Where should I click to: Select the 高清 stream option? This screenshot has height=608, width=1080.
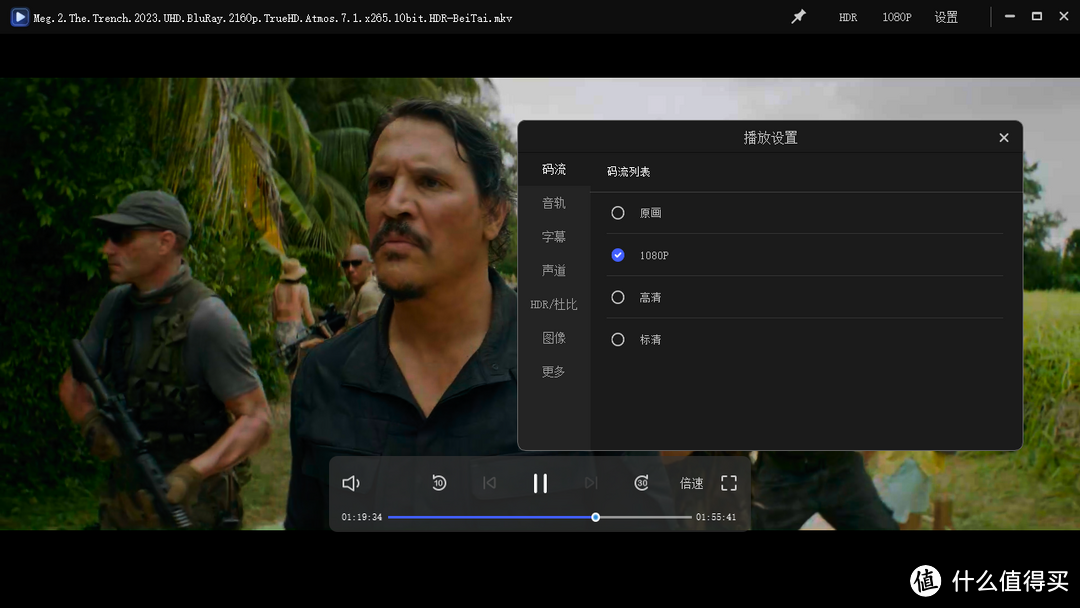804,297
